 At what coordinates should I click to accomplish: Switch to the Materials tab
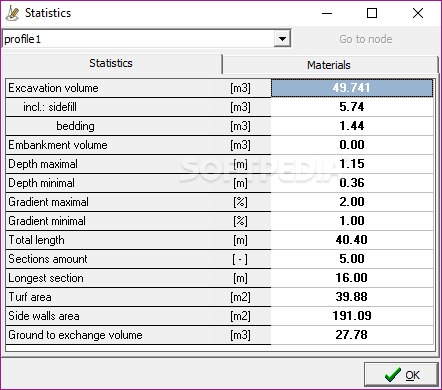pyautogui.click(x=329, y=65)
